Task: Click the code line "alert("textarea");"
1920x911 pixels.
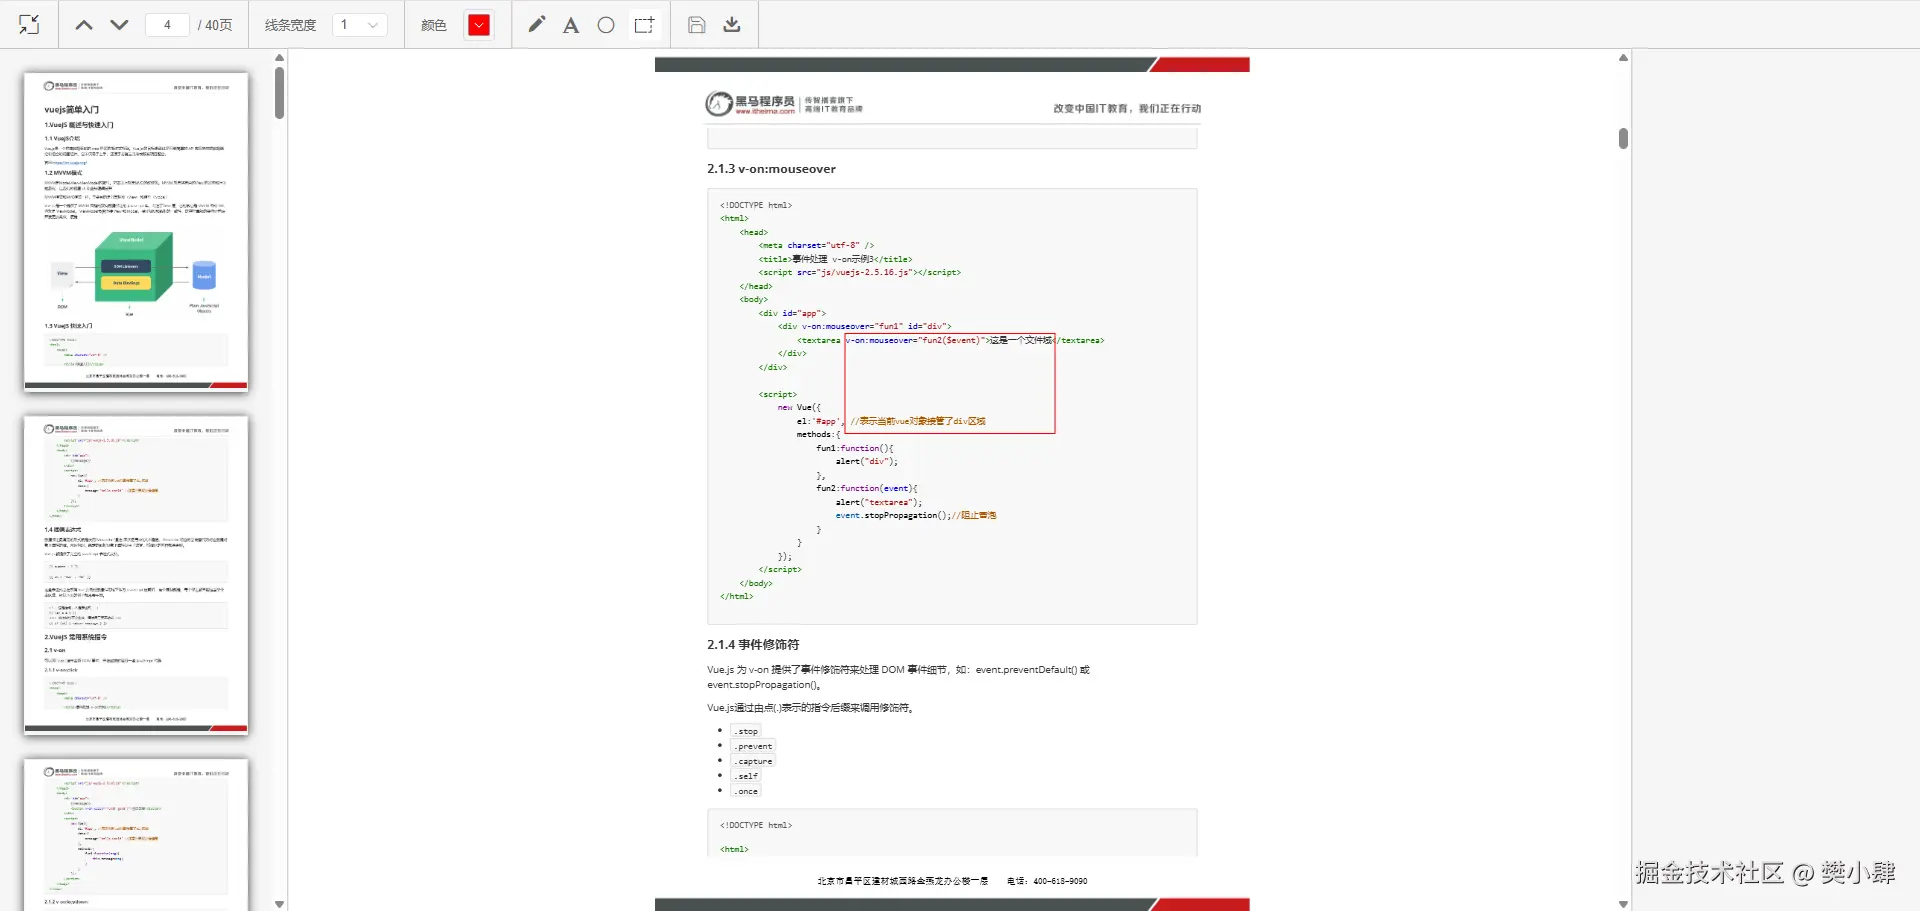Action: click(x=879, y=502)
